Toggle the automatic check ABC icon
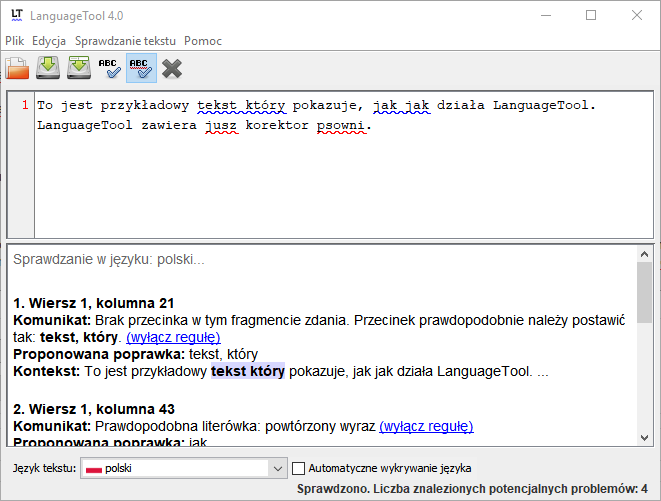This screenshot has height=501, width=661. click(x=141, y=68)
